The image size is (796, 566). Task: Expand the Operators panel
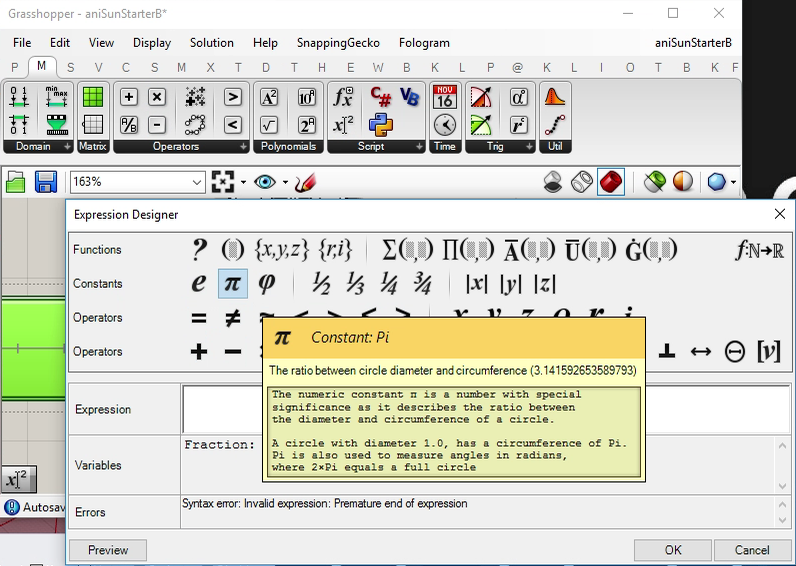point(181,146)
